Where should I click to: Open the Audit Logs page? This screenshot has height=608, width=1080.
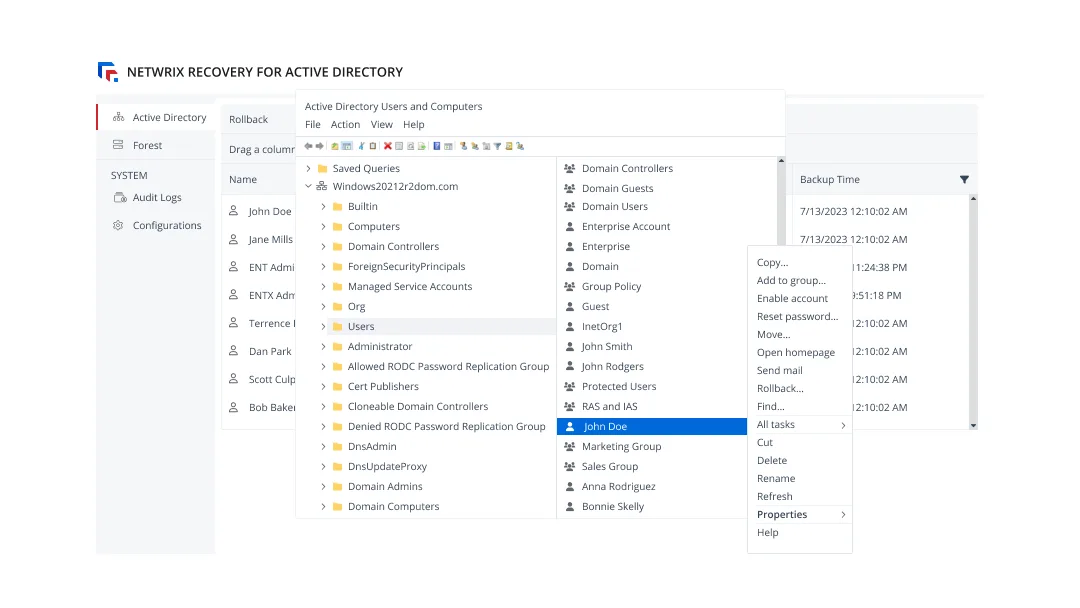point(157,198)
